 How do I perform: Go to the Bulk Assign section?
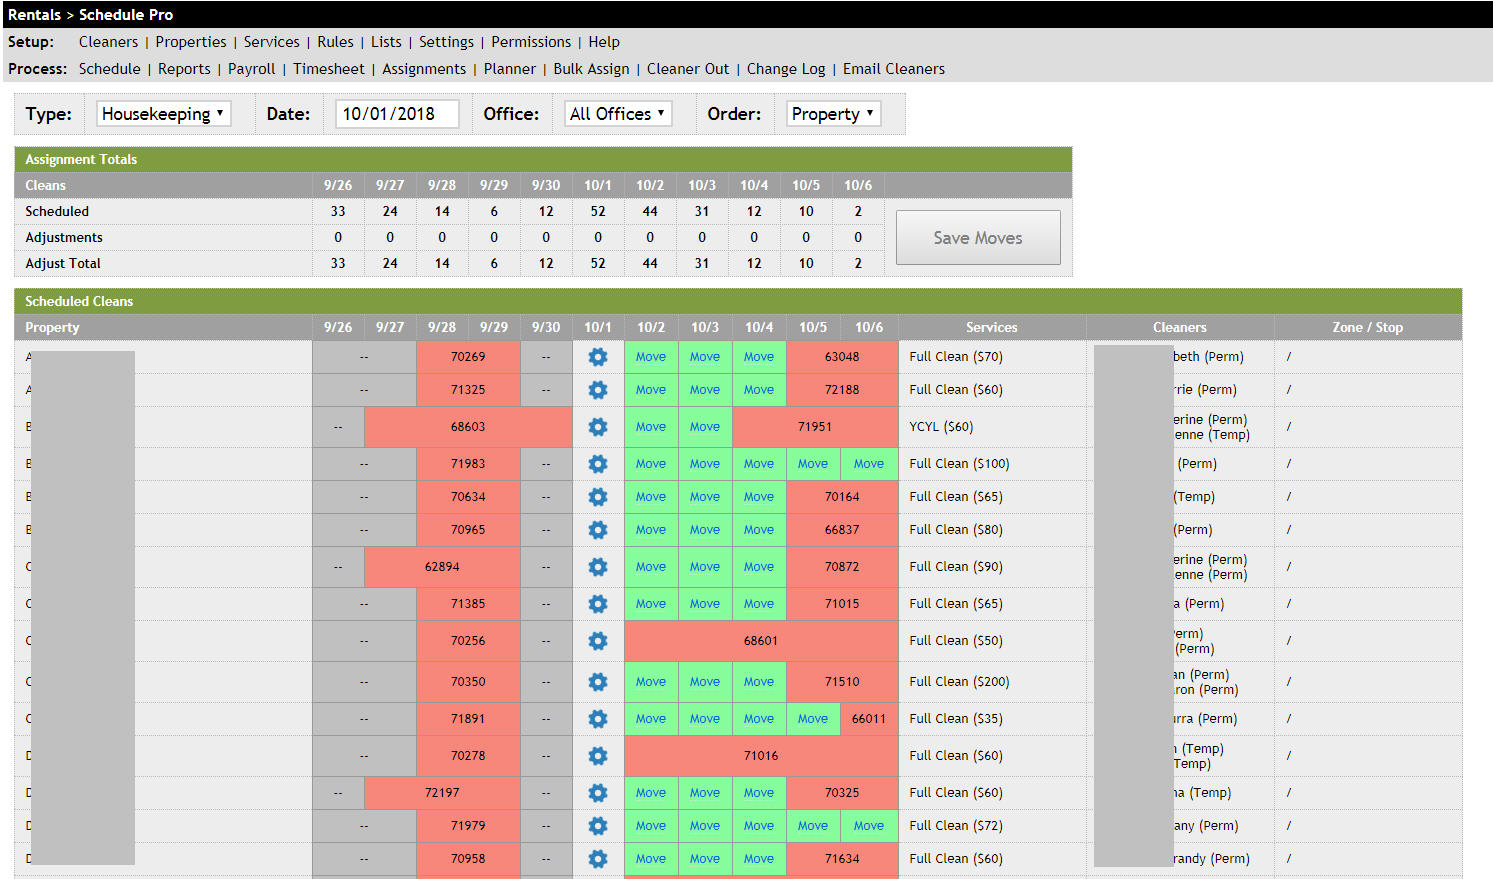coord(591,68)
